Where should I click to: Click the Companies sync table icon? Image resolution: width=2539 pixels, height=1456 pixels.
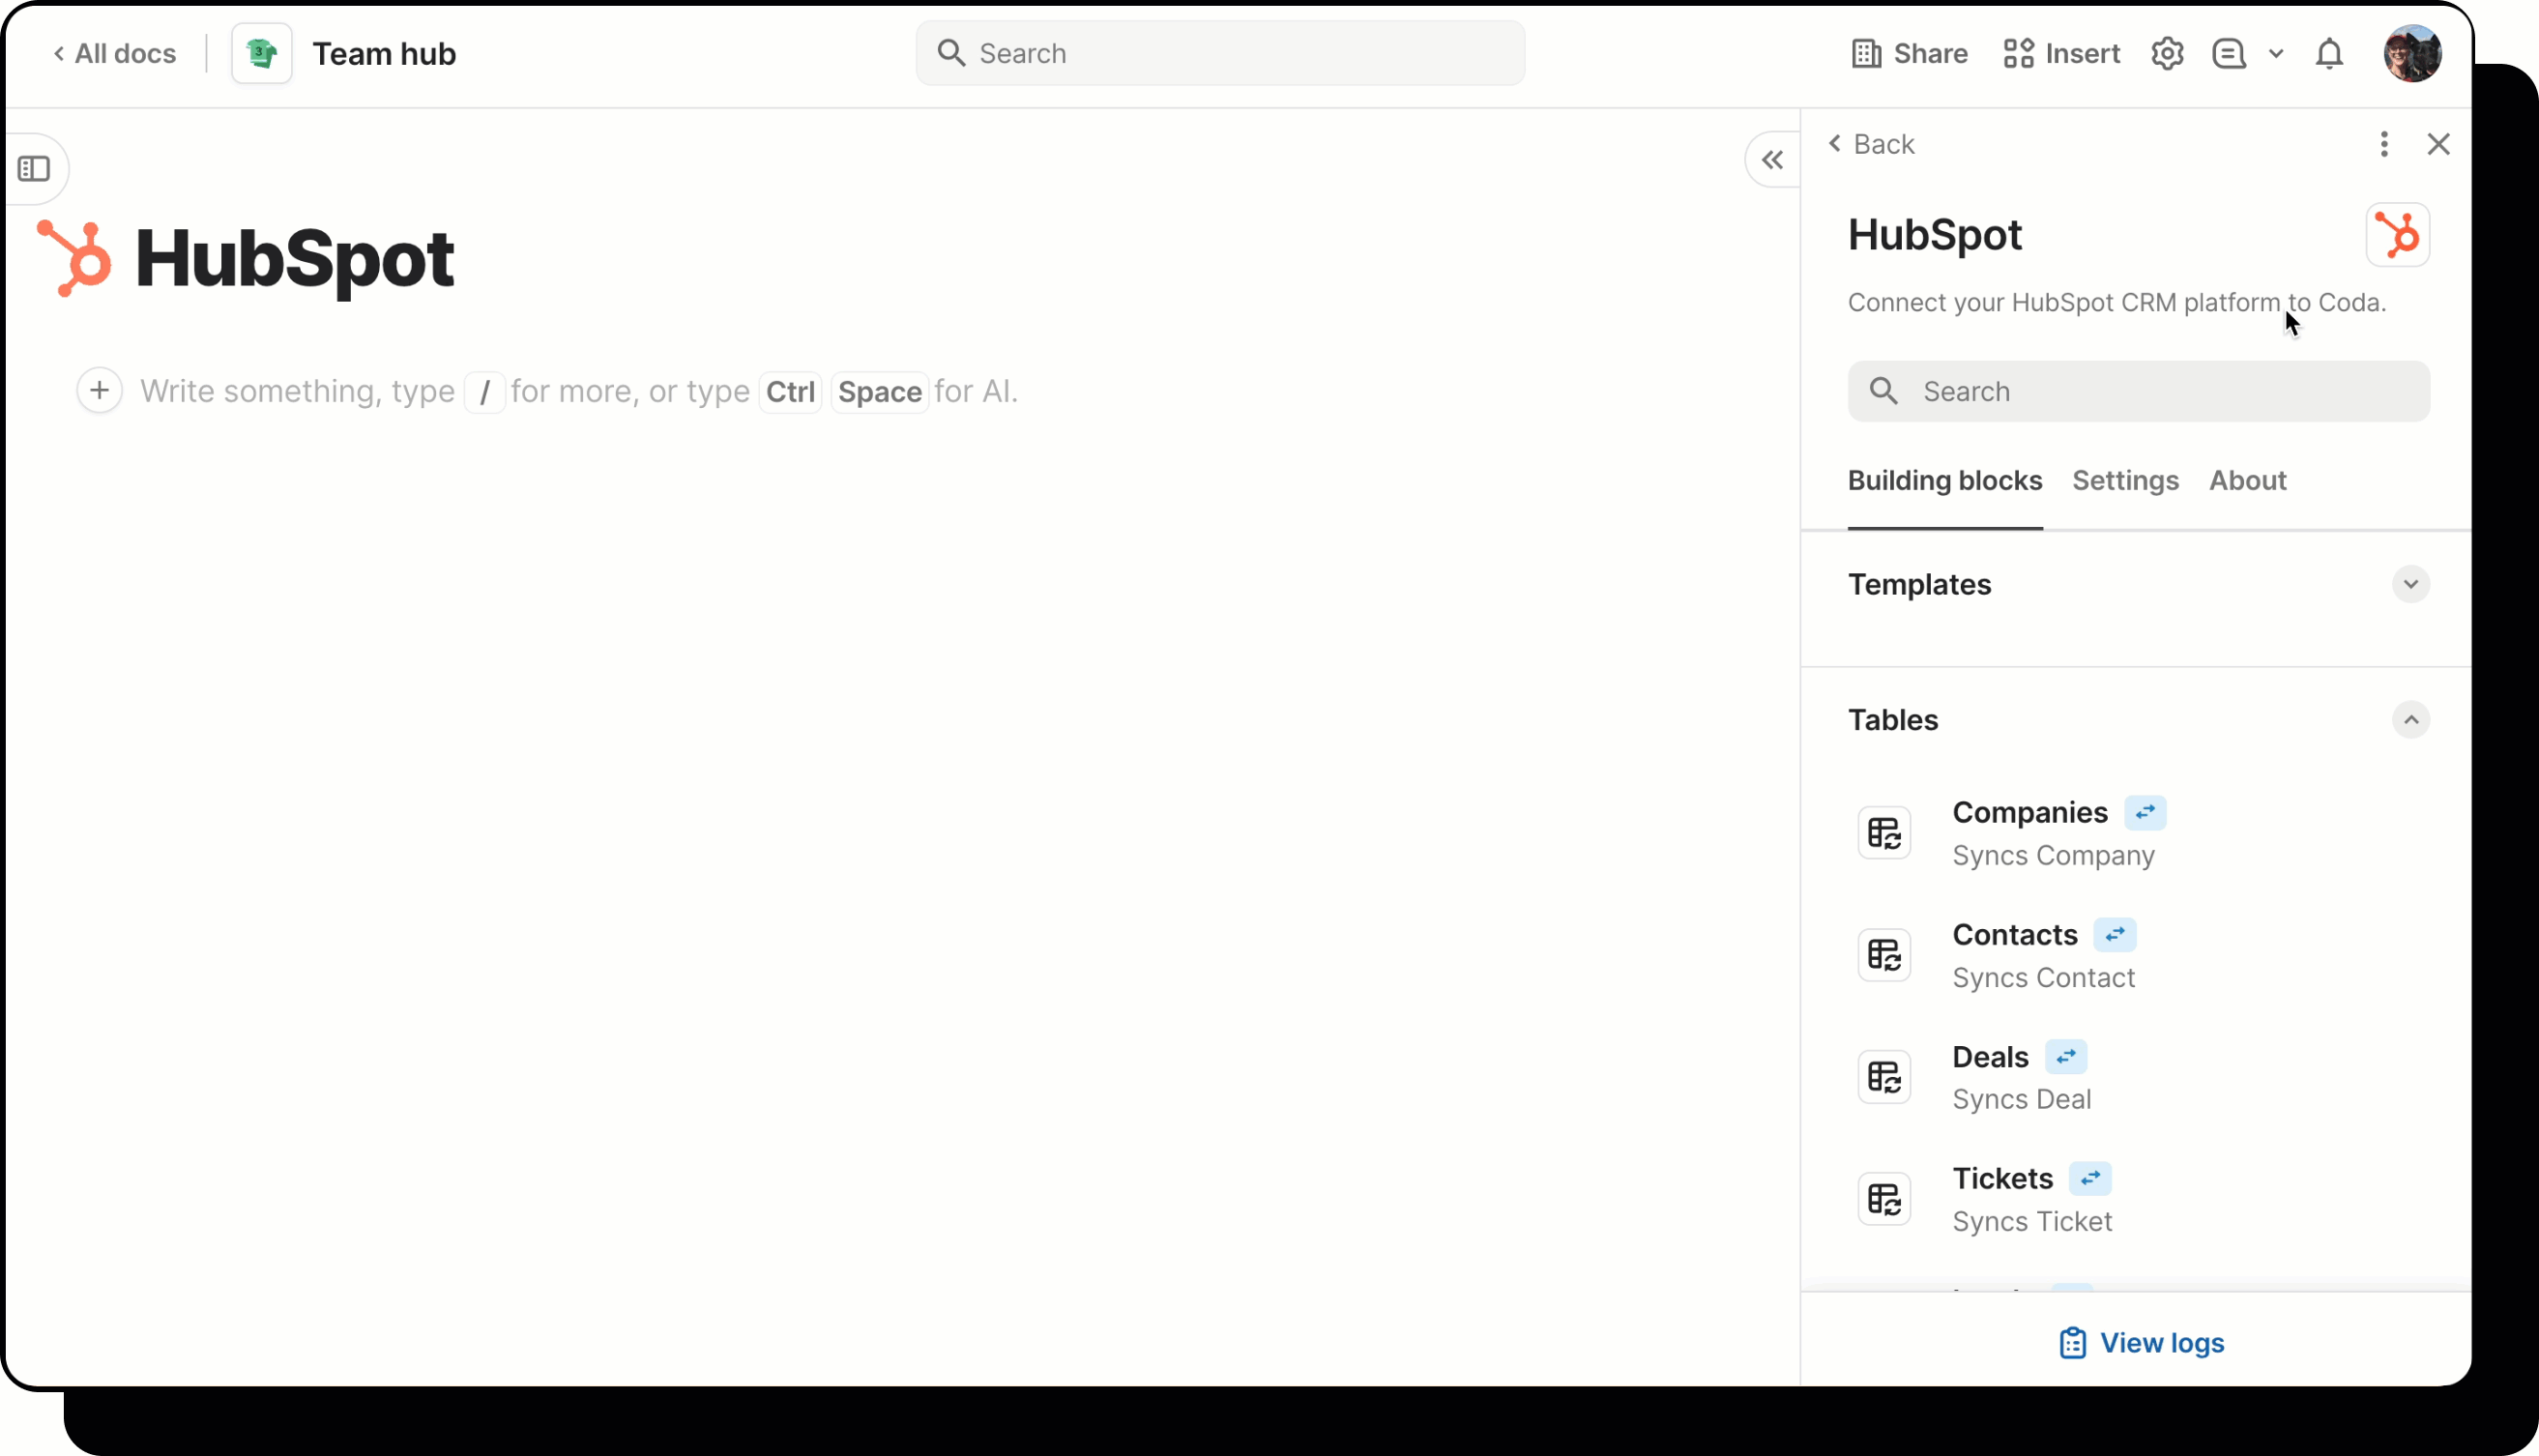point(1884,832)
